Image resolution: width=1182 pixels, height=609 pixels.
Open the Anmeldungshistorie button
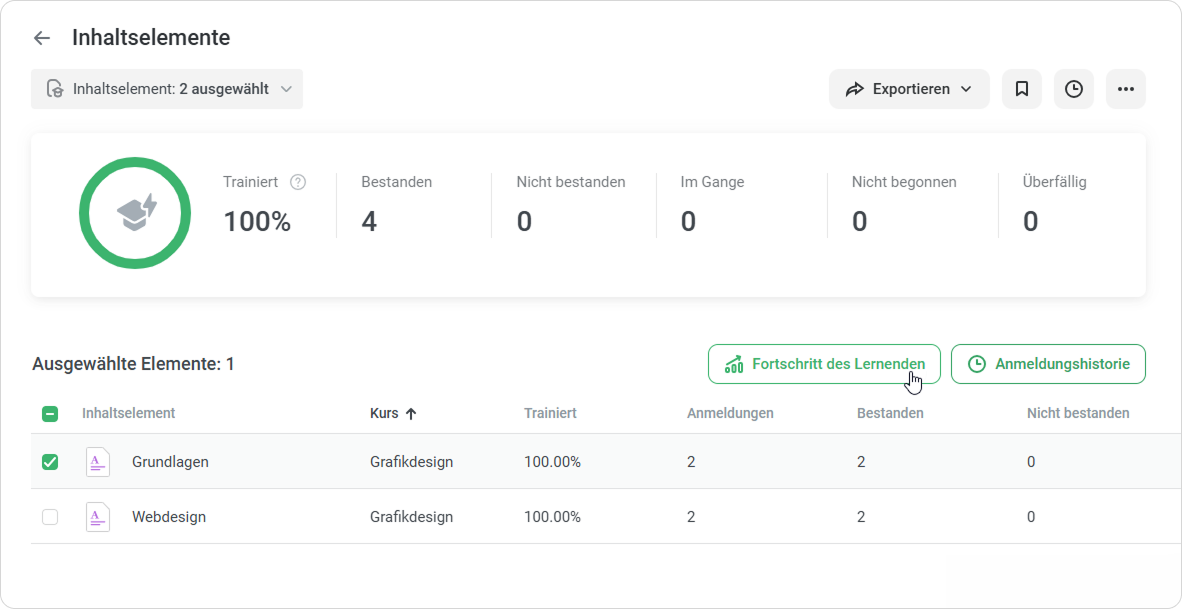(1049, 364)
